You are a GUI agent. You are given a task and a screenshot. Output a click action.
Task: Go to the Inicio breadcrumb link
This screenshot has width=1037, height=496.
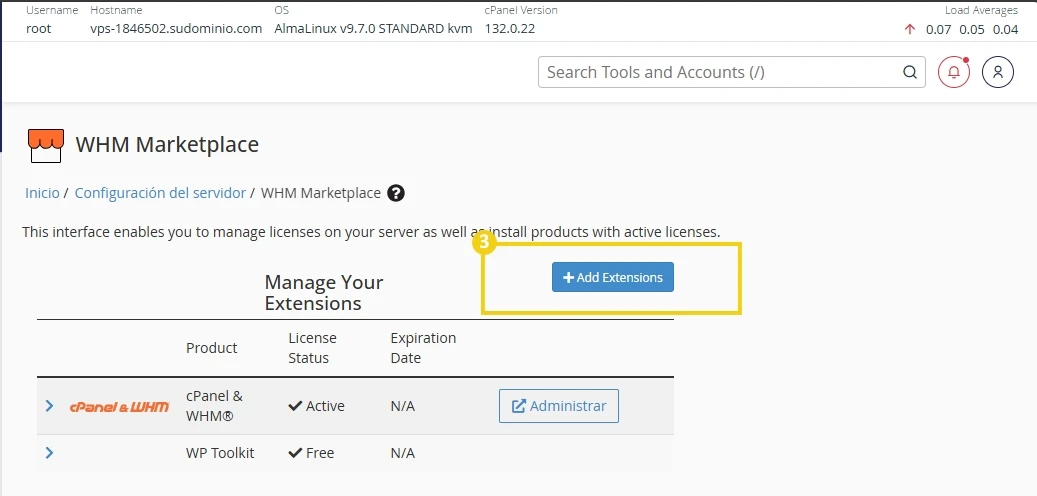pyautogui.click(x=42, y=193)
